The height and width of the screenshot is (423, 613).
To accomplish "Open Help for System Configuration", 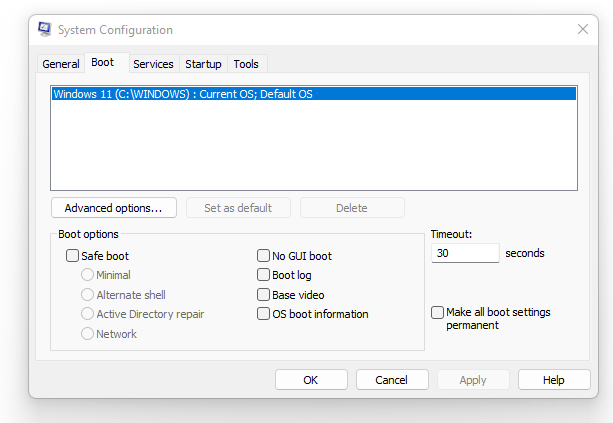I will click(x=554, y=380).
